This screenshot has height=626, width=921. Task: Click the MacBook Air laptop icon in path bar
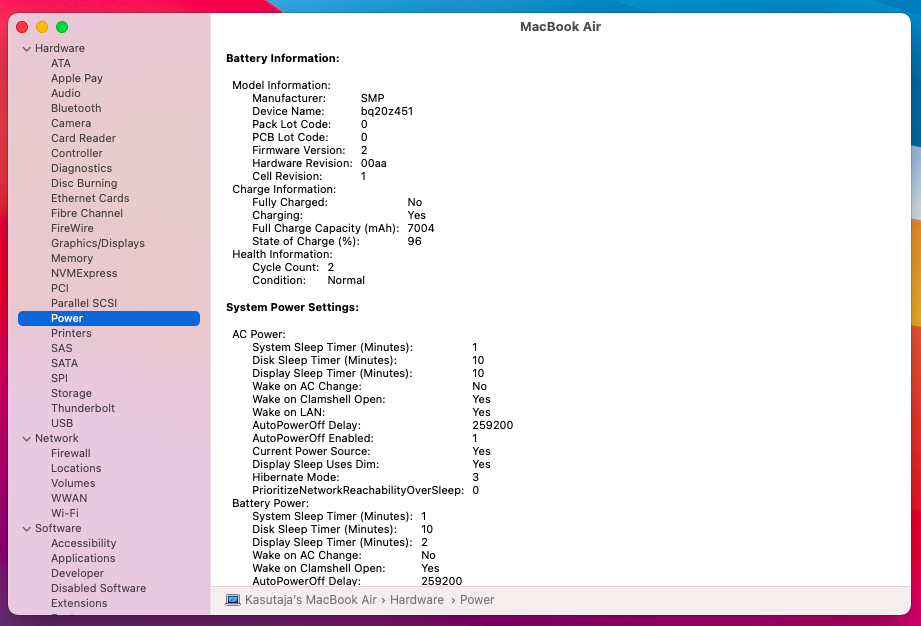pyautogui.click(x=233, y=600)
